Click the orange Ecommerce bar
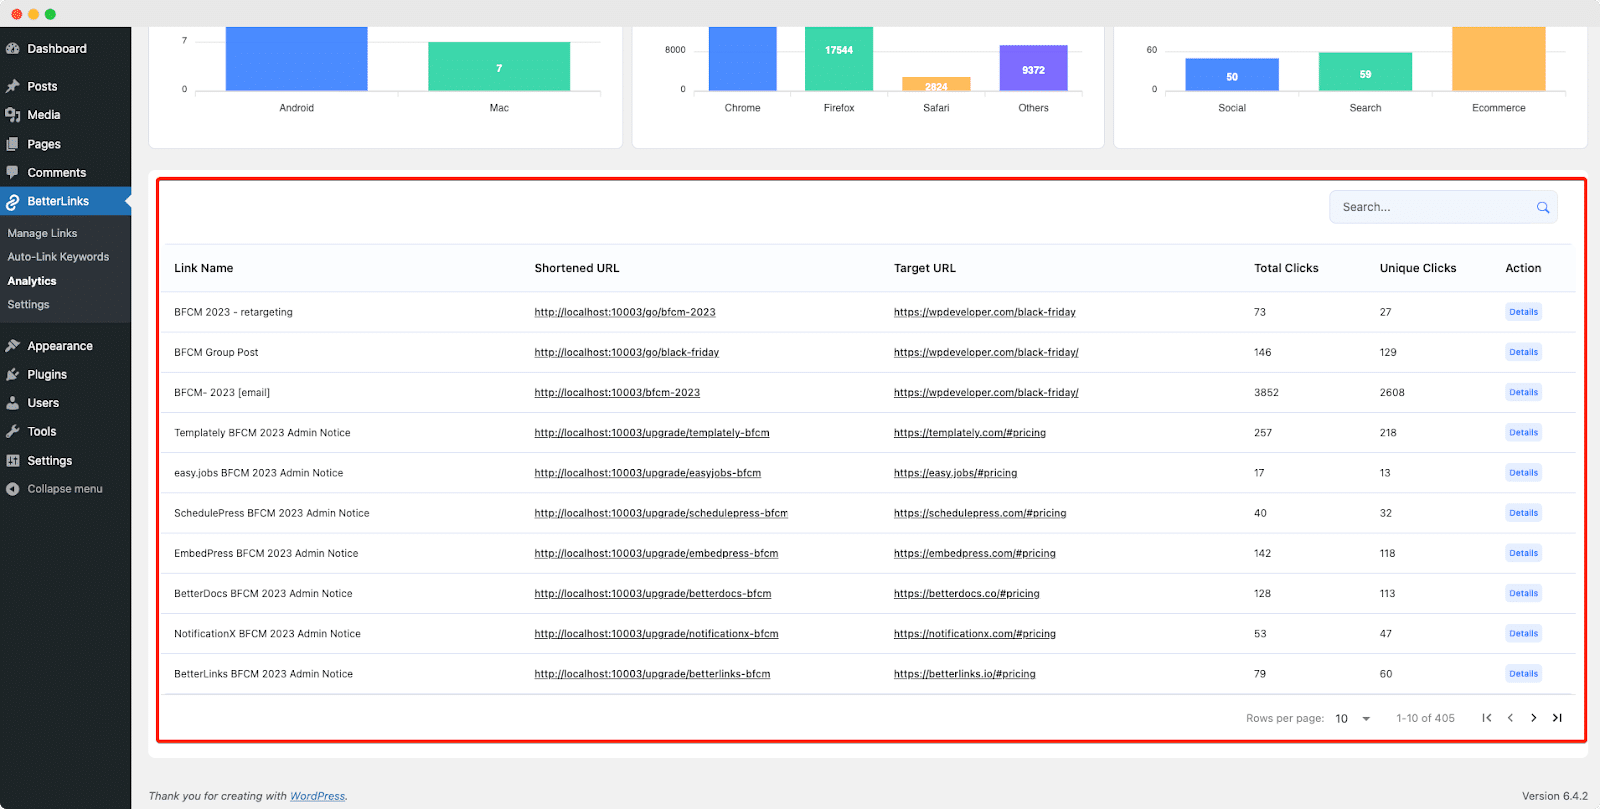Screen dimensions: 1600x809 [1499, 59]
